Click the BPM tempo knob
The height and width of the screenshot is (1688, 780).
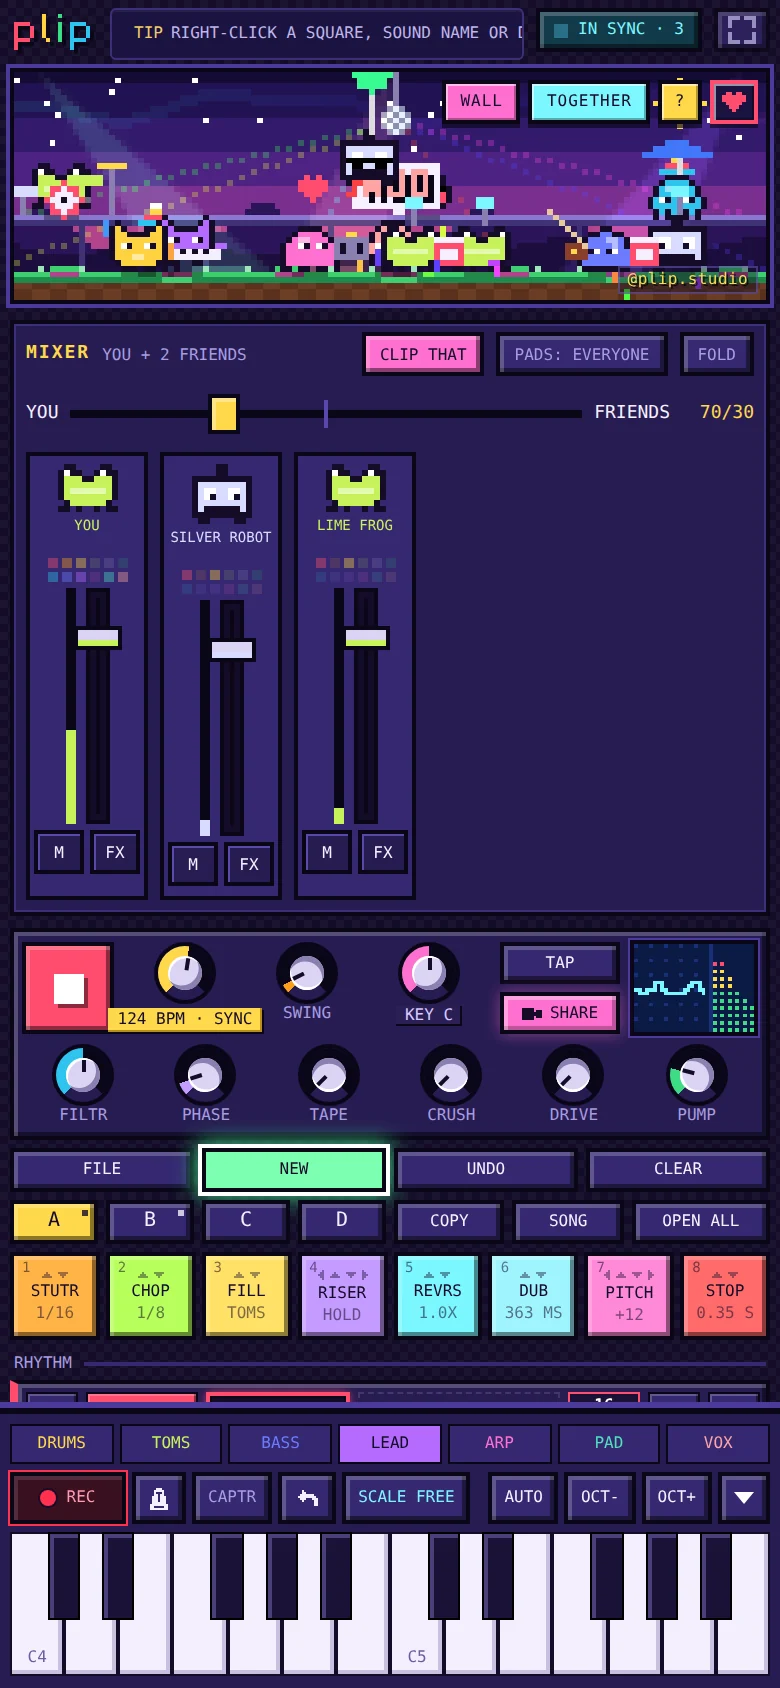(x=185, y=973)
